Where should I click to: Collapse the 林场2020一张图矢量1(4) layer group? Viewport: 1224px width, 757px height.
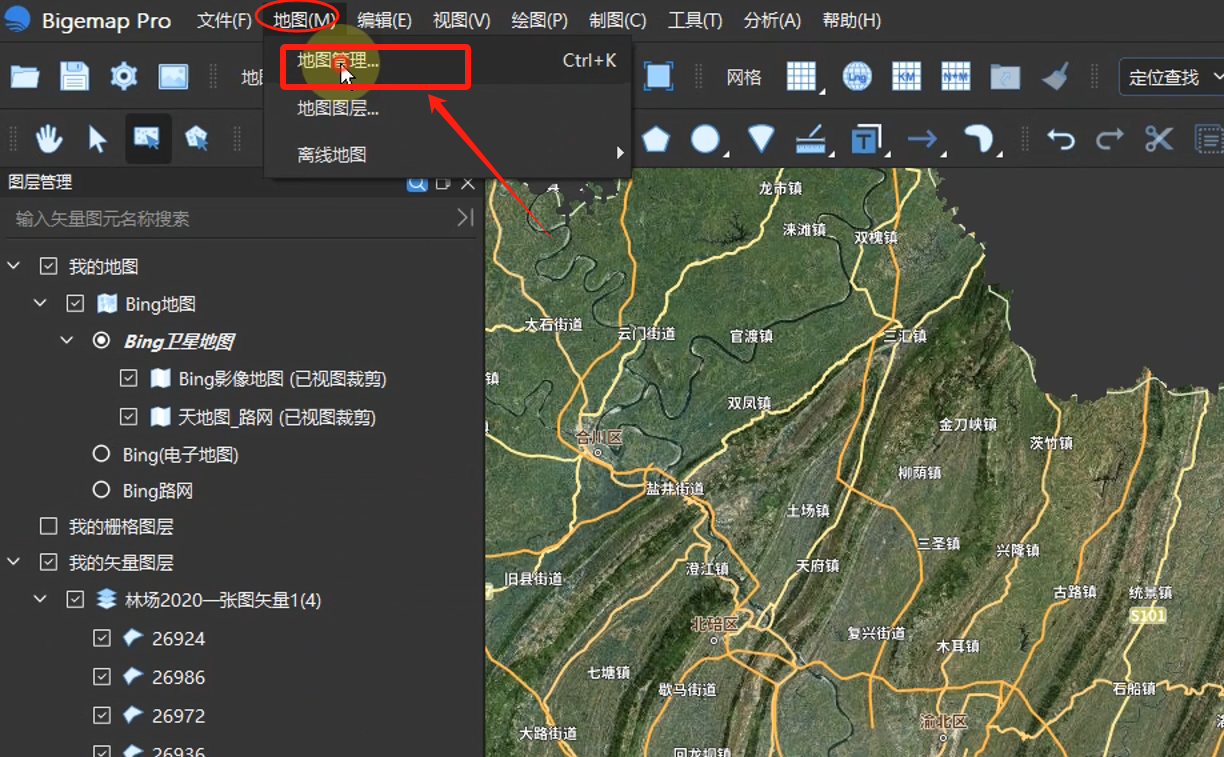tap(40, 598)
